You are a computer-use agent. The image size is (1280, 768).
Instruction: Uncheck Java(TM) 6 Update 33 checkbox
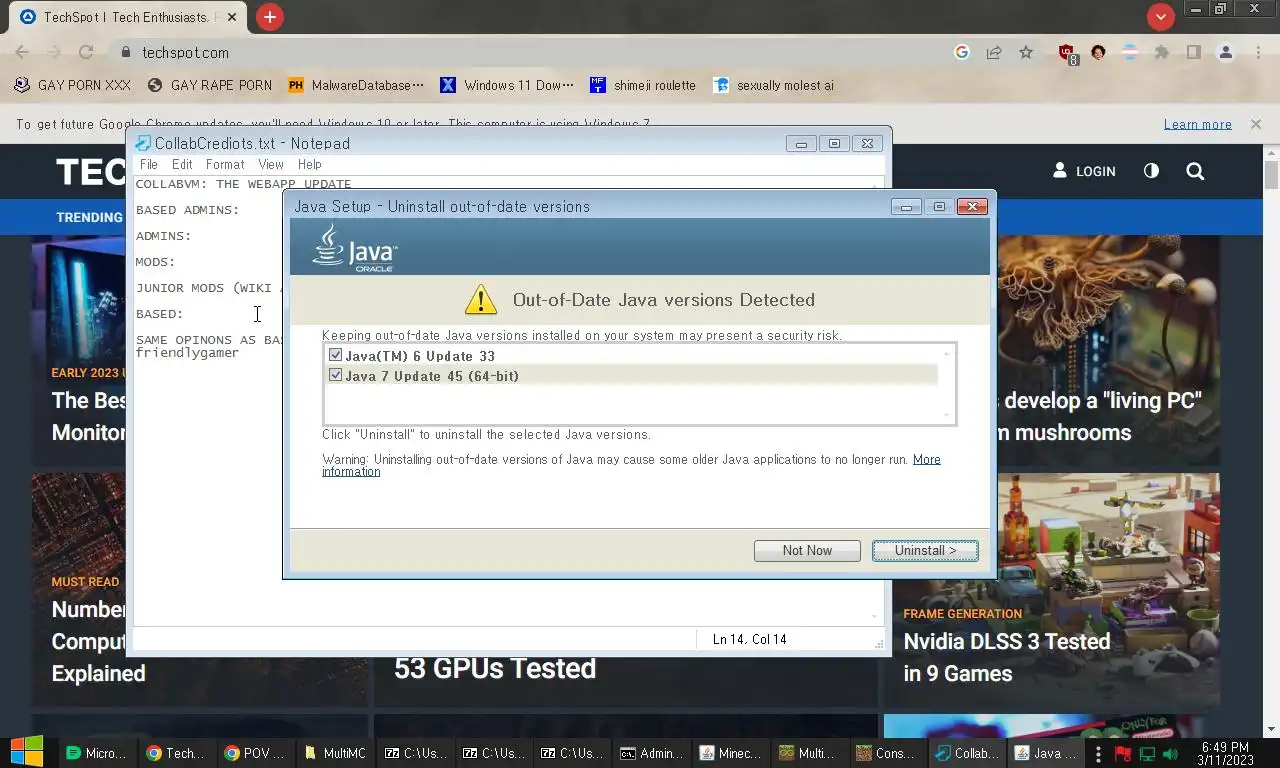(x=335, y=355)
